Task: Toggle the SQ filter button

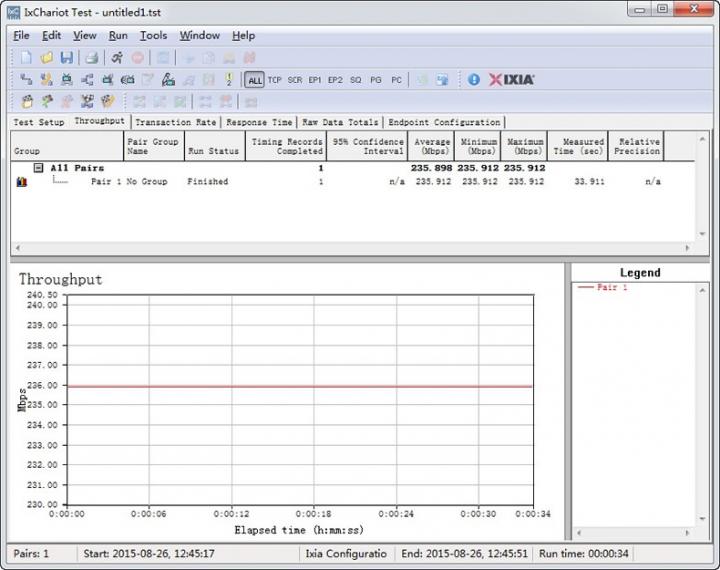Action: (355, 80)
